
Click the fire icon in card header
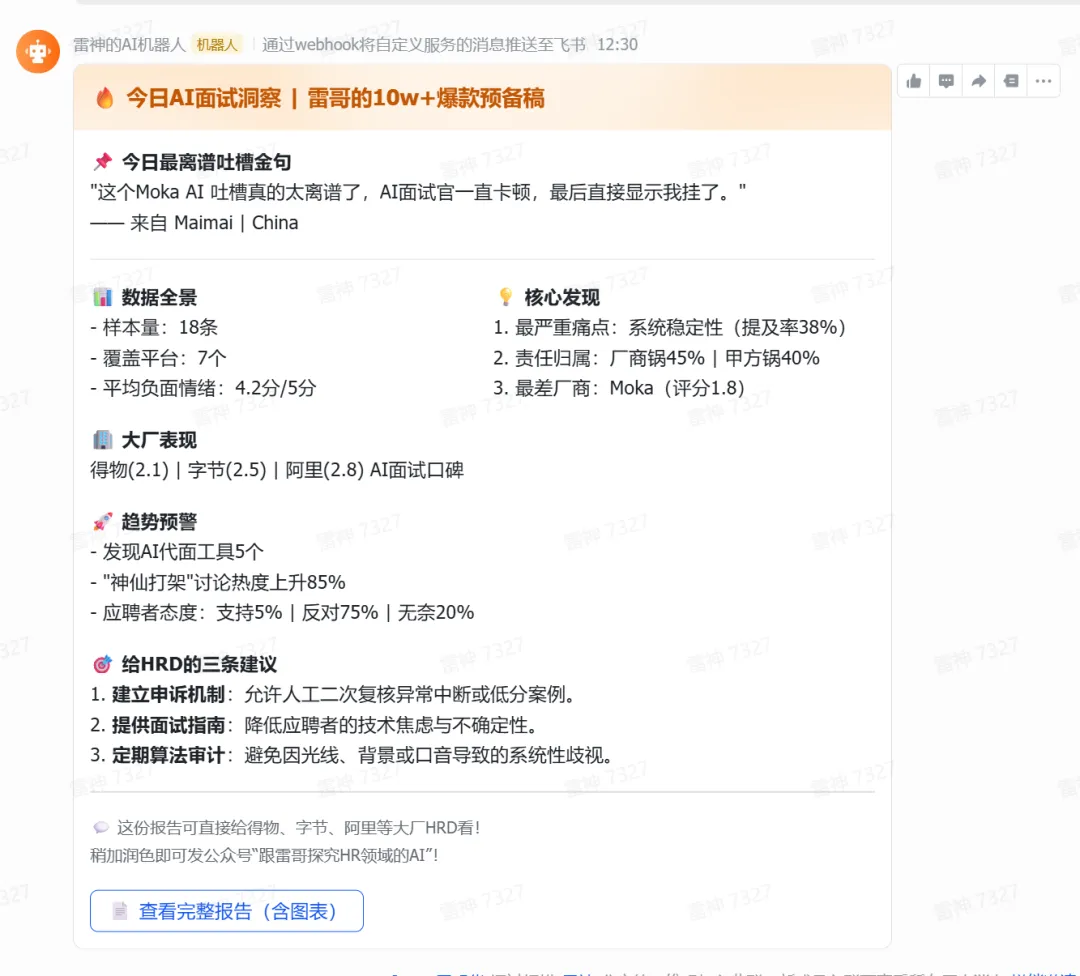click(x=105, y=98)
